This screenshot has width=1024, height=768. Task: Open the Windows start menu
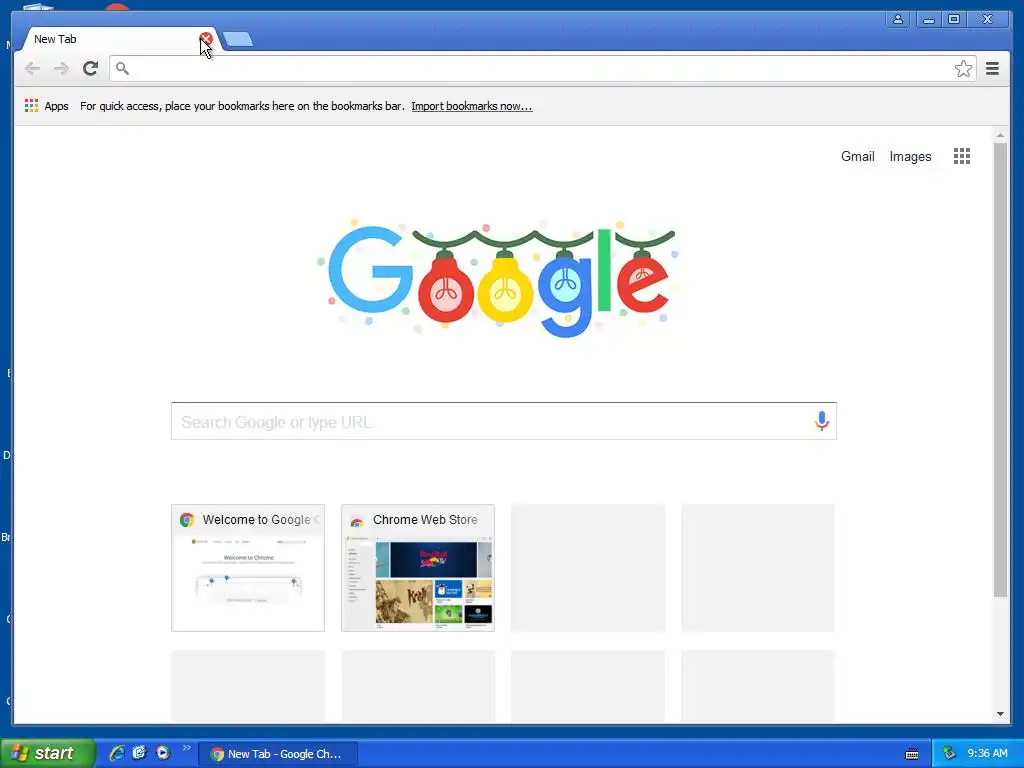(47, 753)
